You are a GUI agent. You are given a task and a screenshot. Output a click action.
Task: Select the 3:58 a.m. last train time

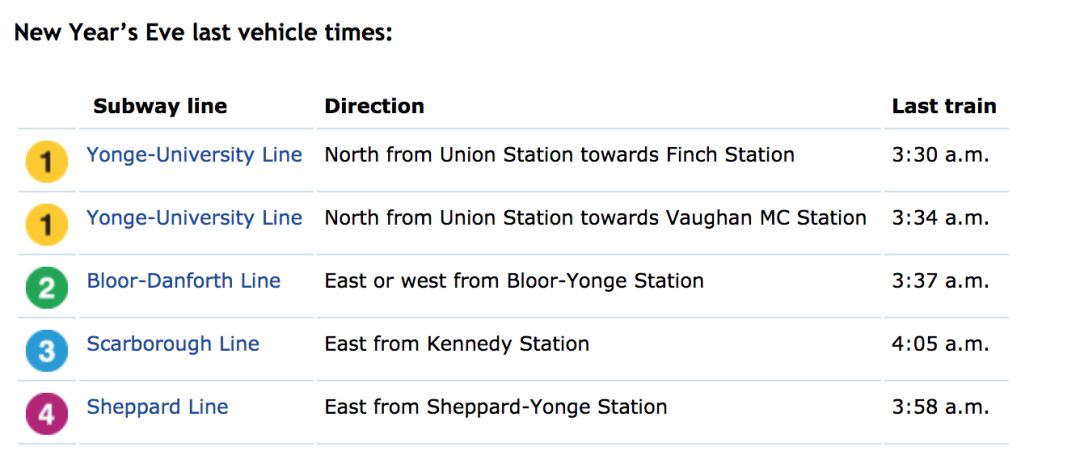coord(940,407)
